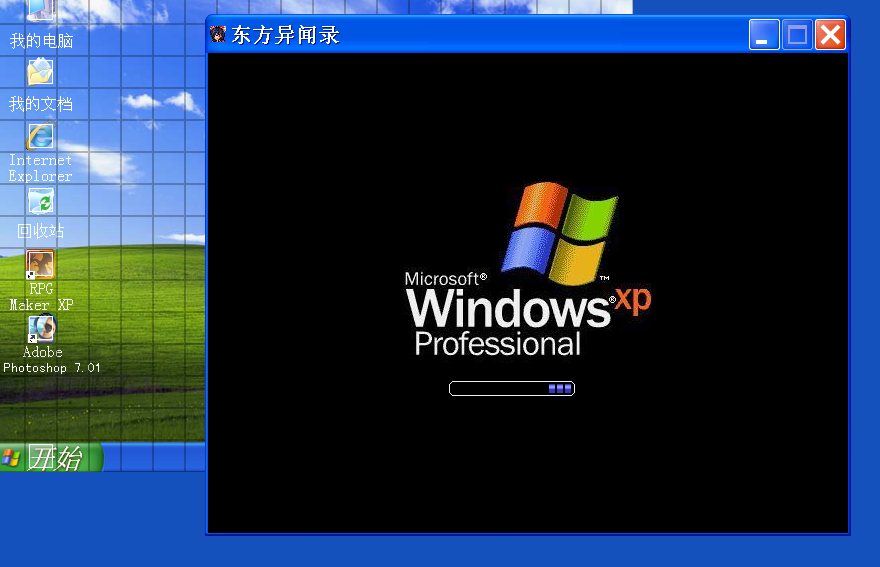Click the 东方异闻录 title bar text
This screenshot has width=880, height=567.
click(x=285, y=35)
